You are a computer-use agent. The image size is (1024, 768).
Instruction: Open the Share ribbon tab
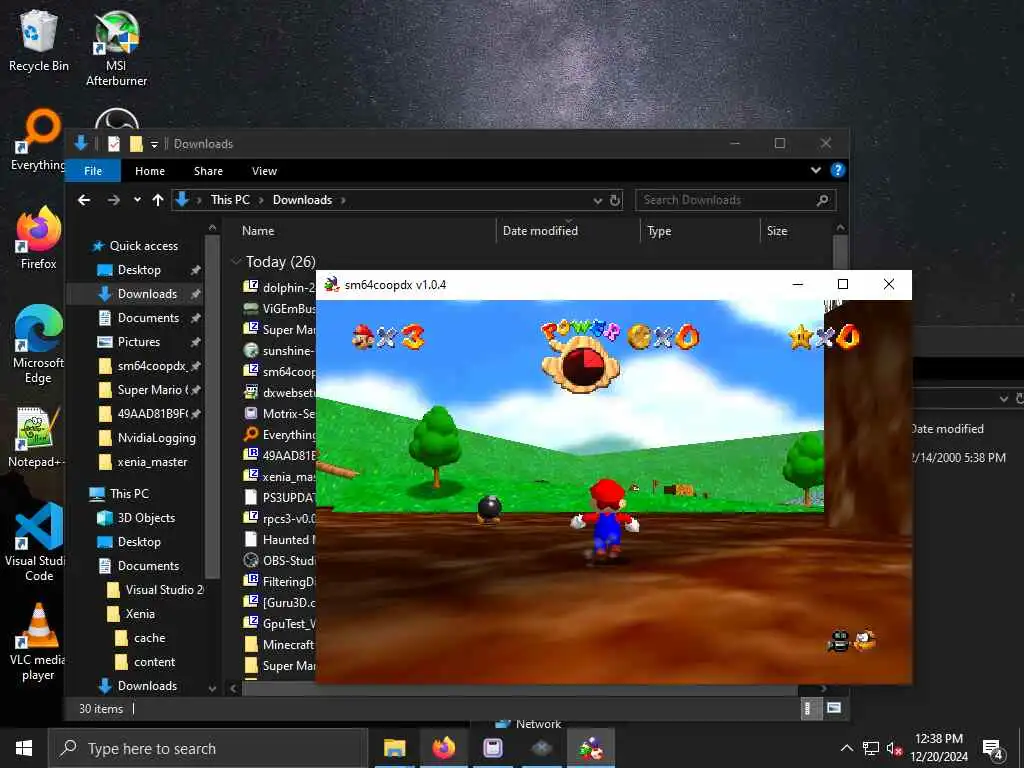click(x=208, y=170)
